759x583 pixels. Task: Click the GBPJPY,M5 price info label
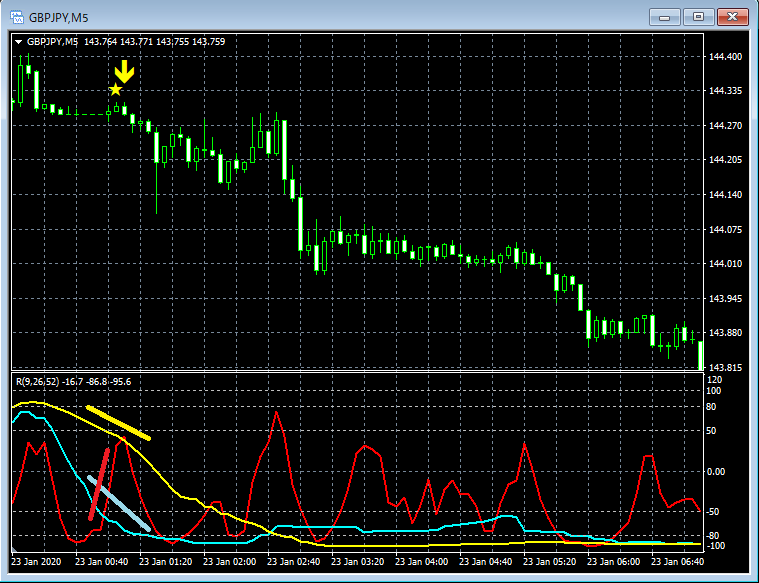[x=126, y=42]
